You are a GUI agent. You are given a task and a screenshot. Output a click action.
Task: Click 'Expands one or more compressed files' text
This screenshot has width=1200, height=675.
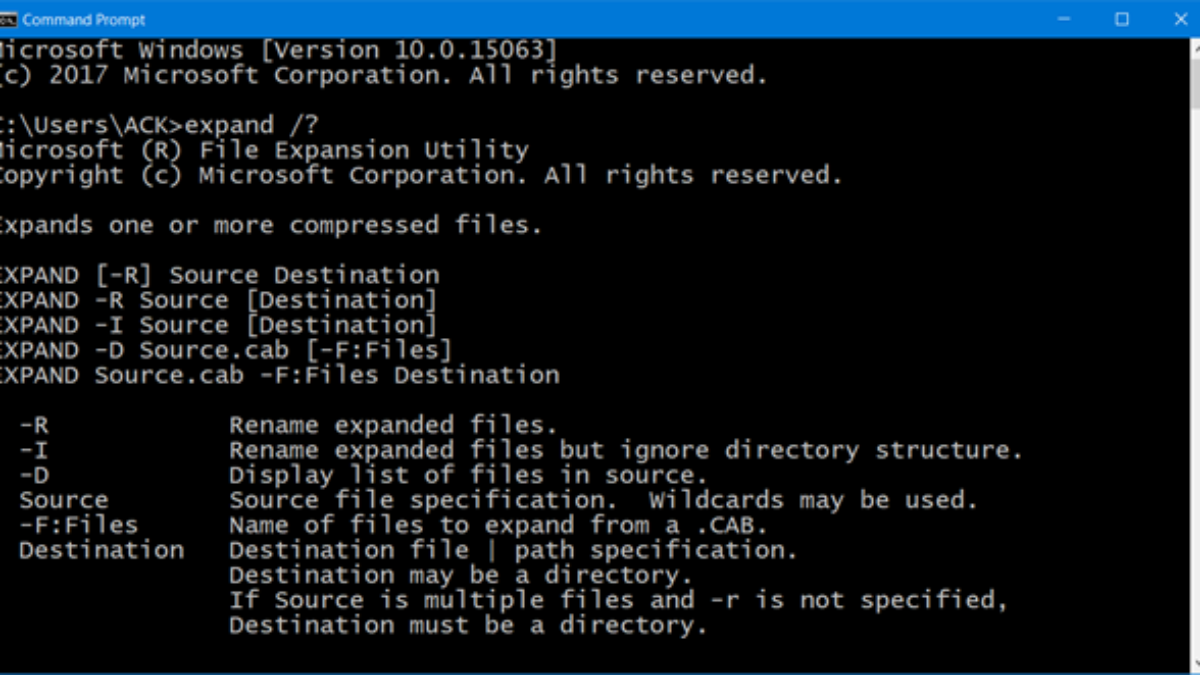coord(268,225)
